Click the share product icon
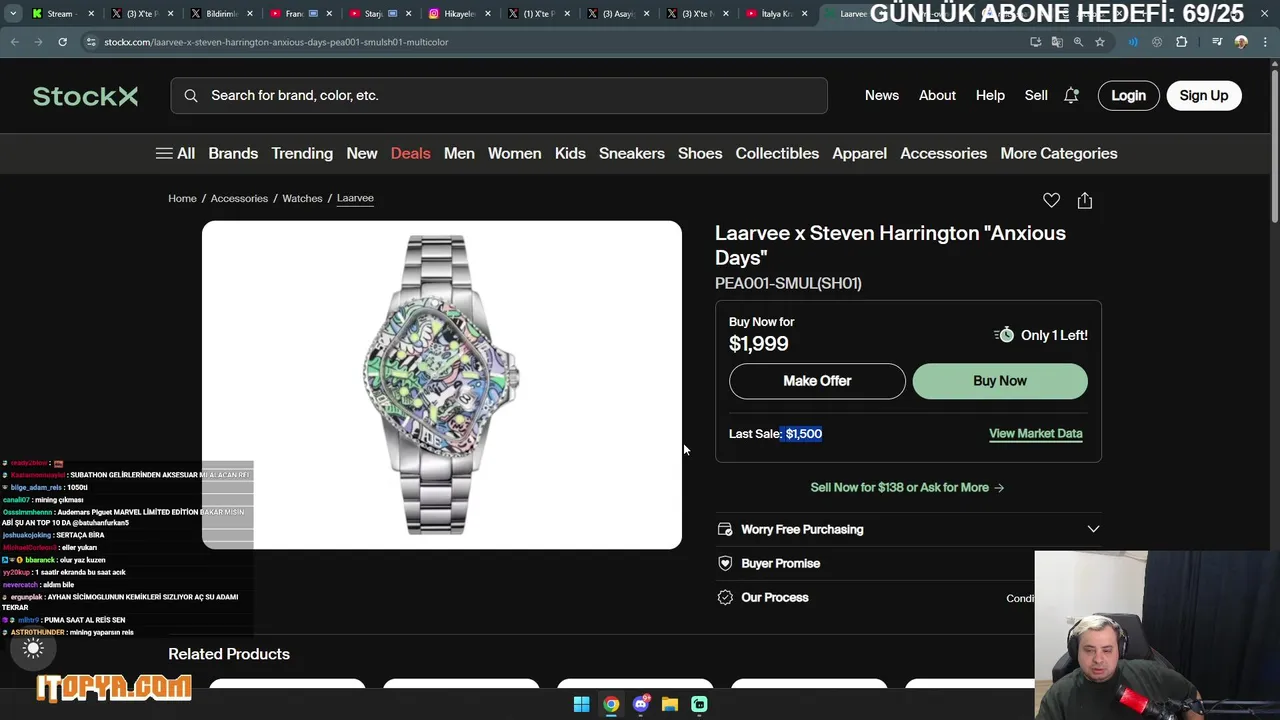 click(x=1084, y=200)
